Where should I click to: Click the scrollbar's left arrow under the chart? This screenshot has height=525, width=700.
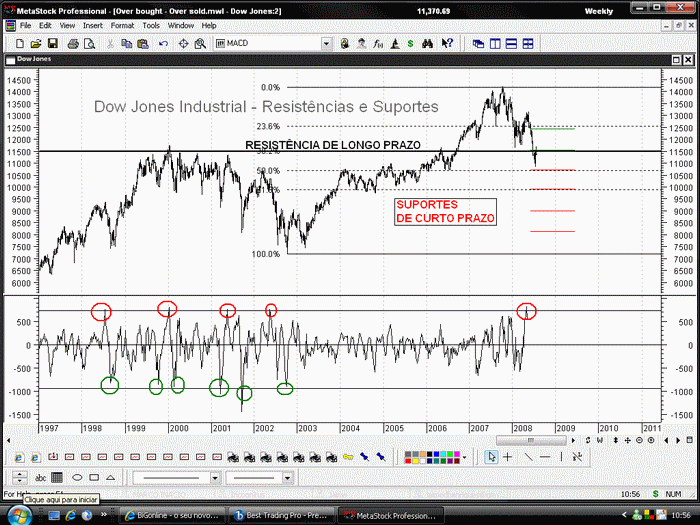click(x=8, y=441)
